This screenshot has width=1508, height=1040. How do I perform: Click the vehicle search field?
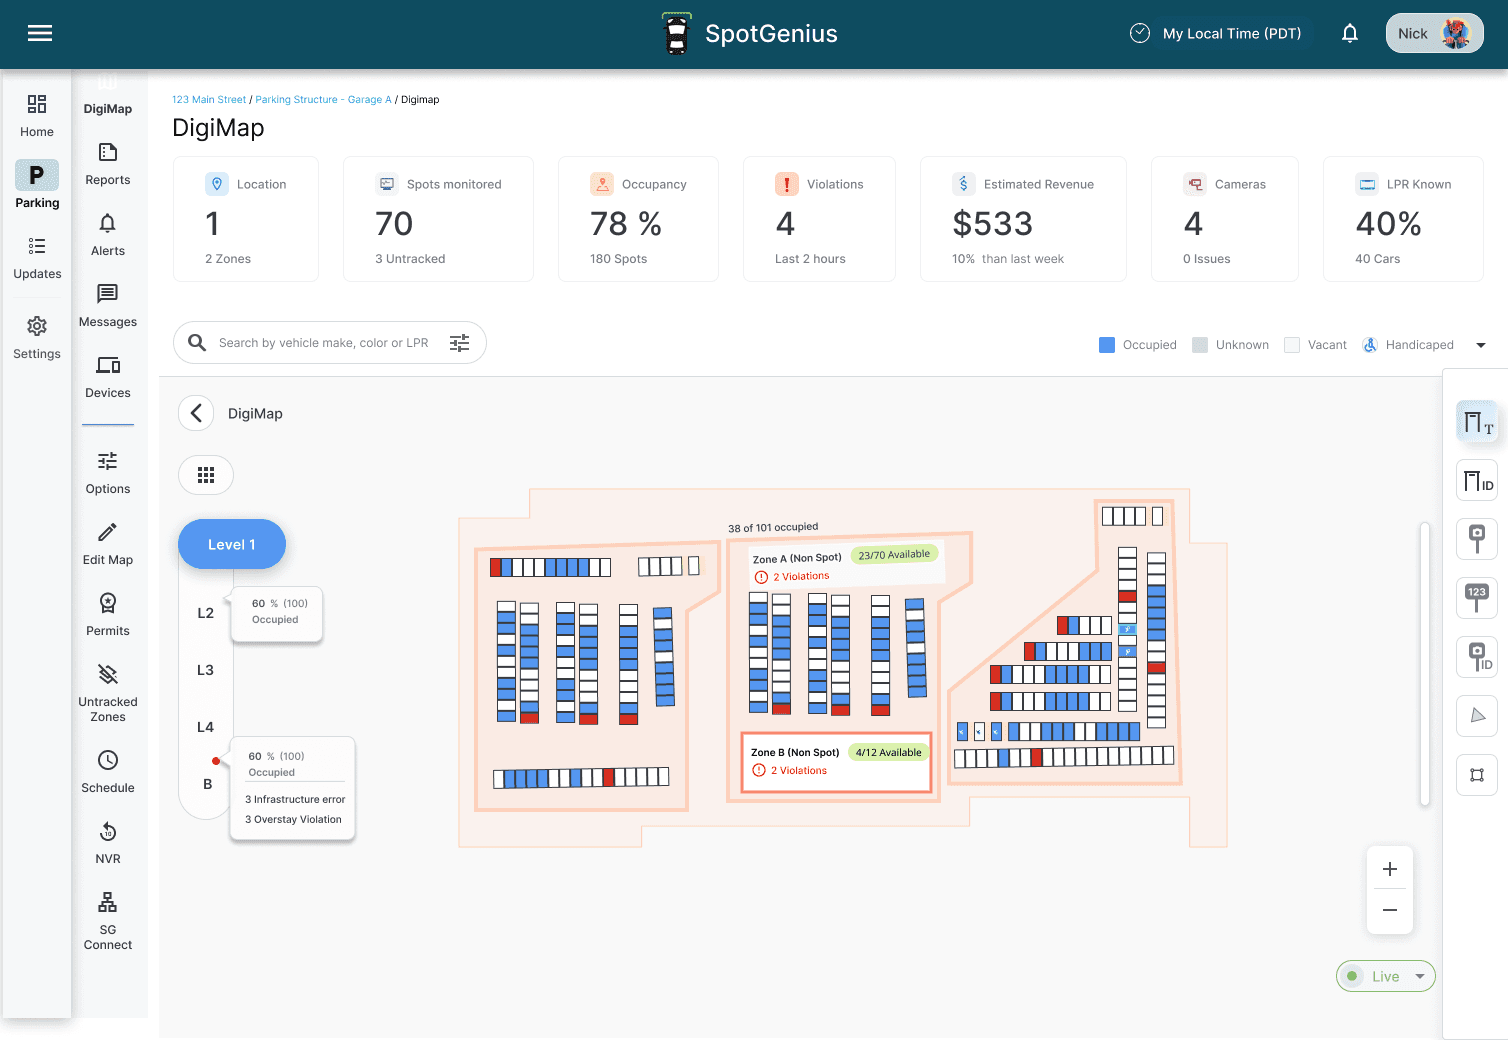(x=330, y=343)
